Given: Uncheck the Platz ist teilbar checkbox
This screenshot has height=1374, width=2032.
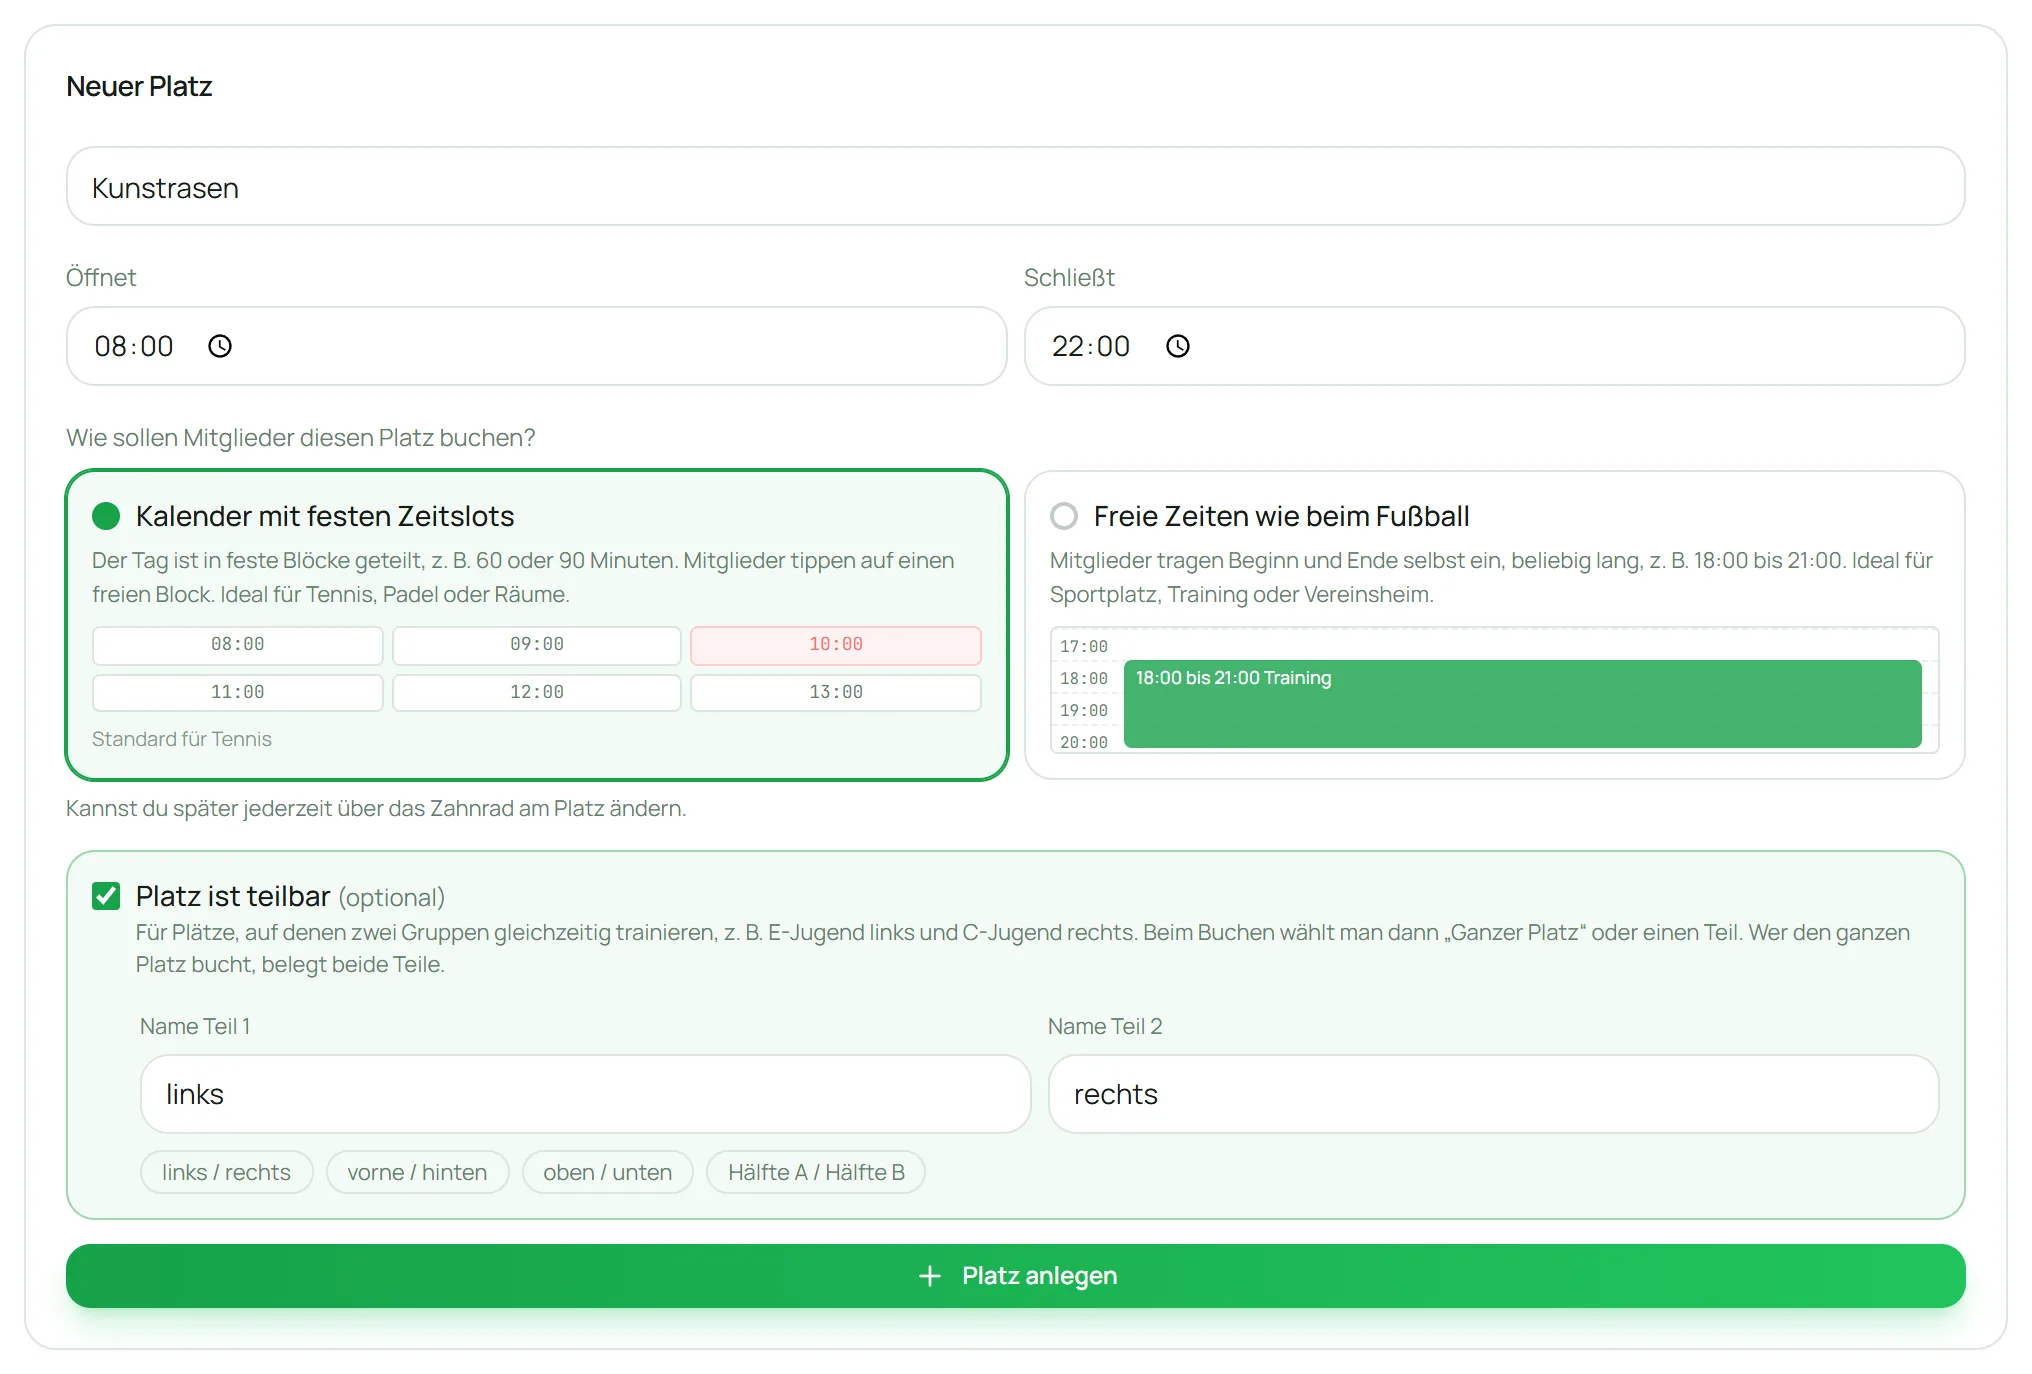Looking at the screenshot, I should click(x=106, y=895).
